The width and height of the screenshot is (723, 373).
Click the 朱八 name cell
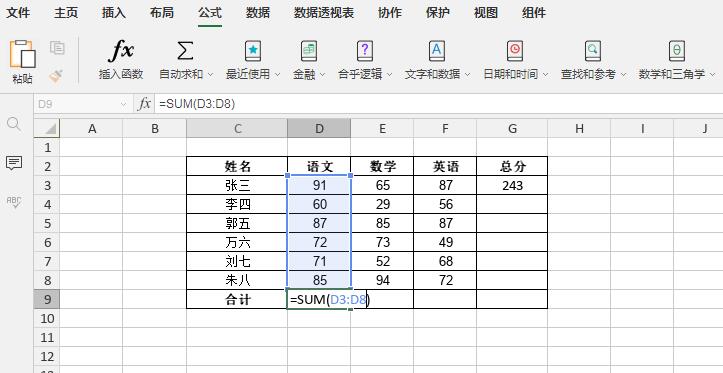(x=237, y=280)
